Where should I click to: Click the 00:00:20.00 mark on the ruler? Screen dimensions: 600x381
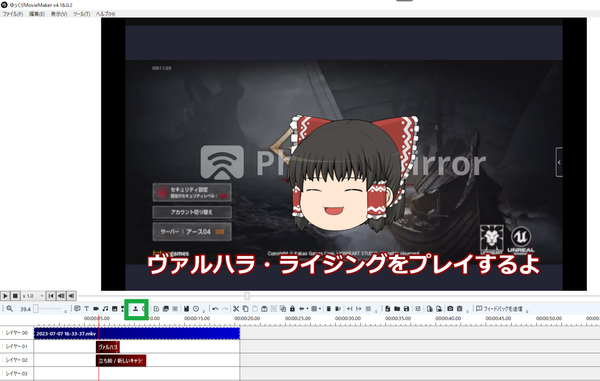pyautogui.click(x=247, y=318)
